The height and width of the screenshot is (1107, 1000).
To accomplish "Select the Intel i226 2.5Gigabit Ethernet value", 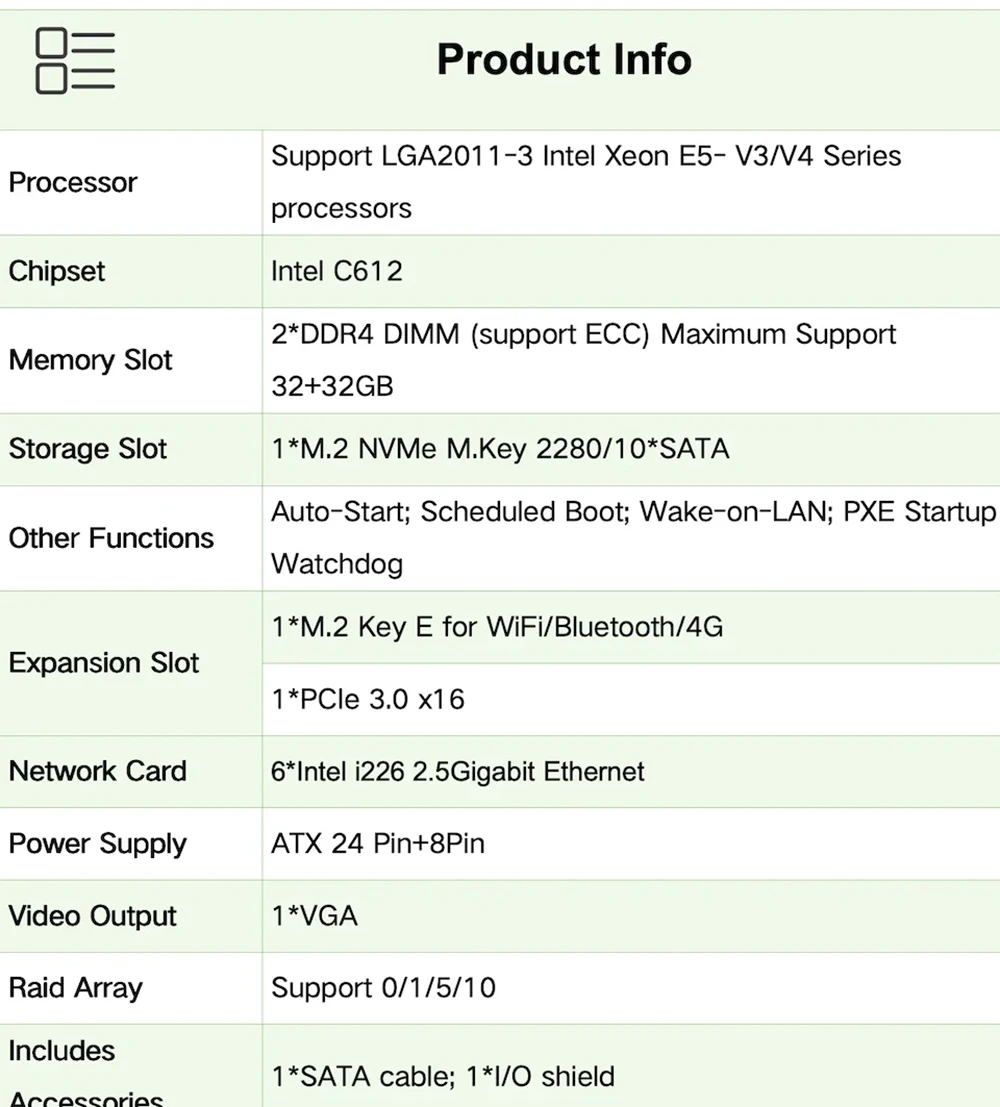I will pos(458,771).
